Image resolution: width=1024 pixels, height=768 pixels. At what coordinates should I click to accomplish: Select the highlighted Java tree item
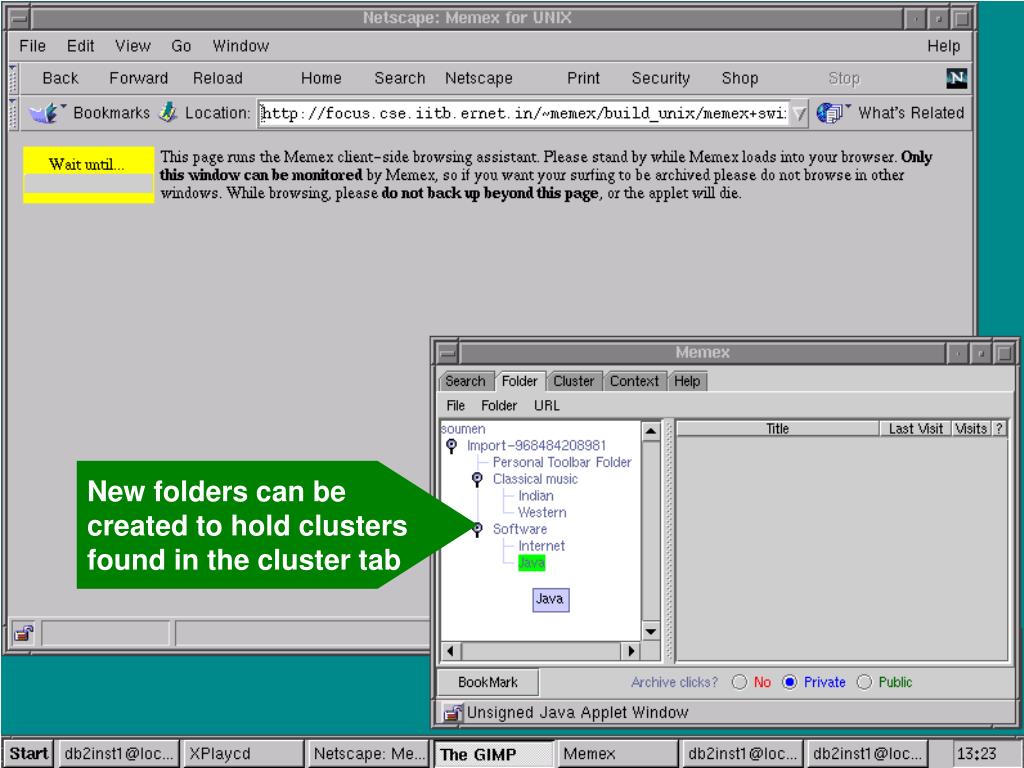pos(531,563)
